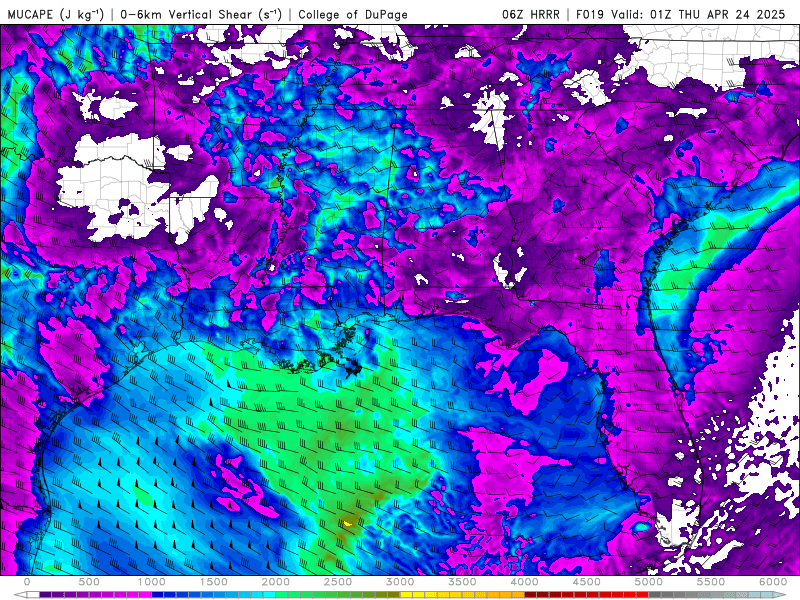This screenshot has height=600, width=800.
Task: Click the F019 Valid: 01Z THU APR 24 2025 text
Action: (x=681, y=14)
